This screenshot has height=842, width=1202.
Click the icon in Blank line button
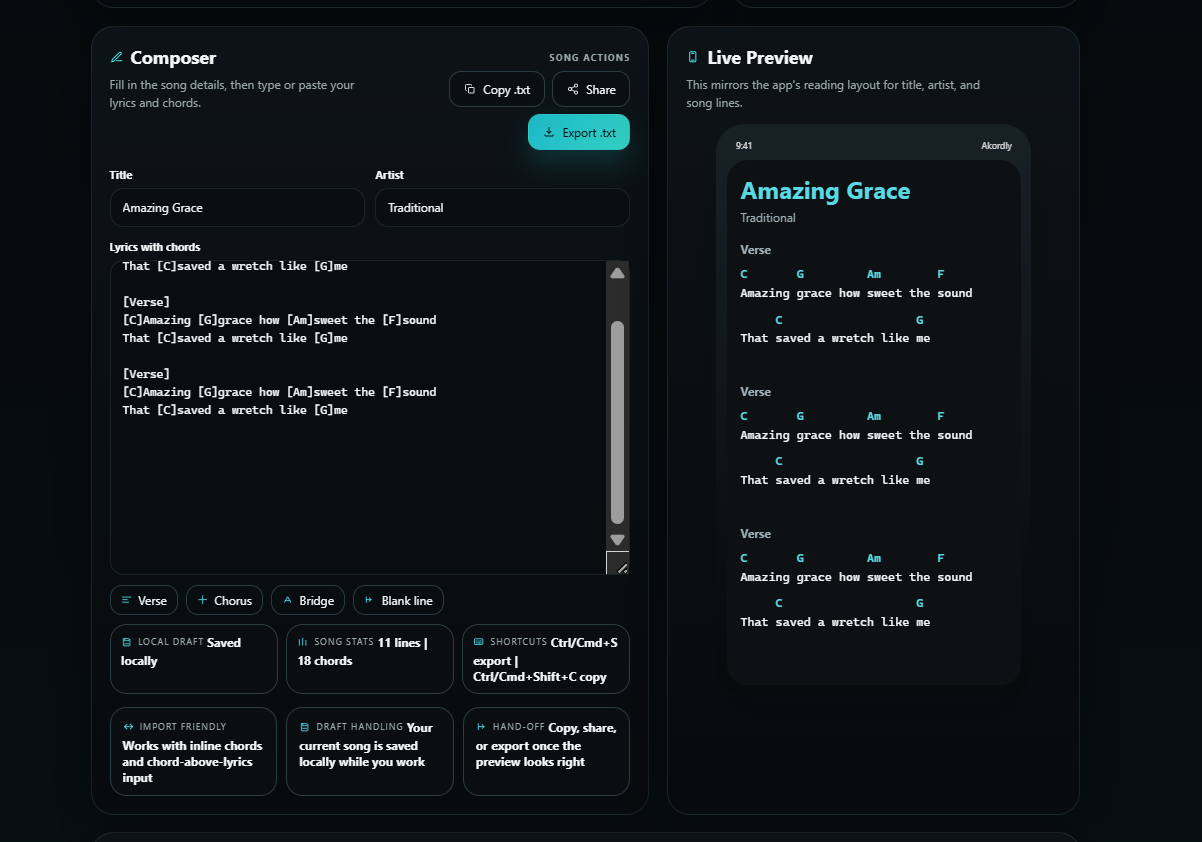click(x=369, y=600)
